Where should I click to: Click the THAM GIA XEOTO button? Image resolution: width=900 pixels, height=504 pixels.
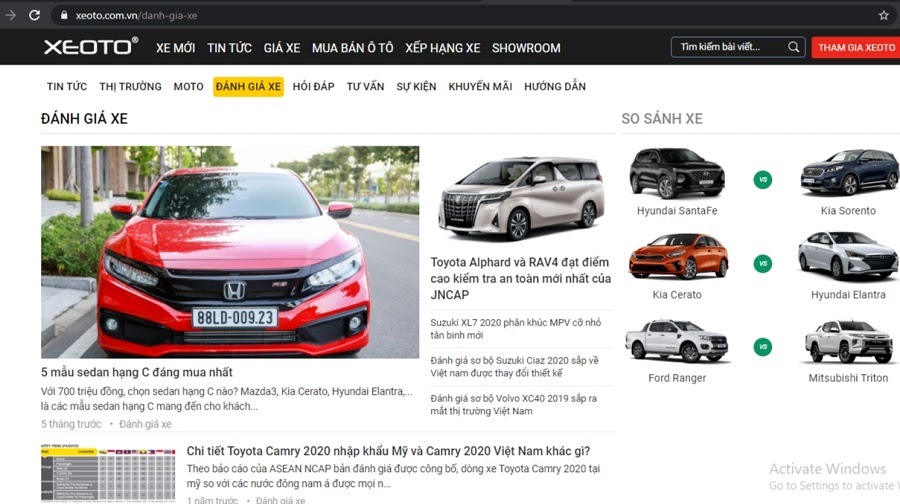856,48
